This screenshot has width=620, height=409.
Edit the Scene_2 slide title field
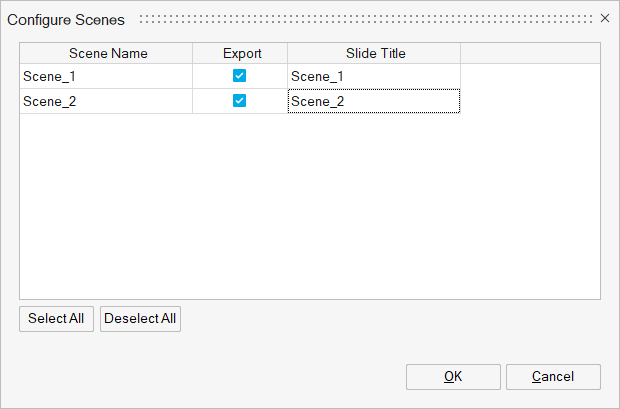click(x=373, y=101)
